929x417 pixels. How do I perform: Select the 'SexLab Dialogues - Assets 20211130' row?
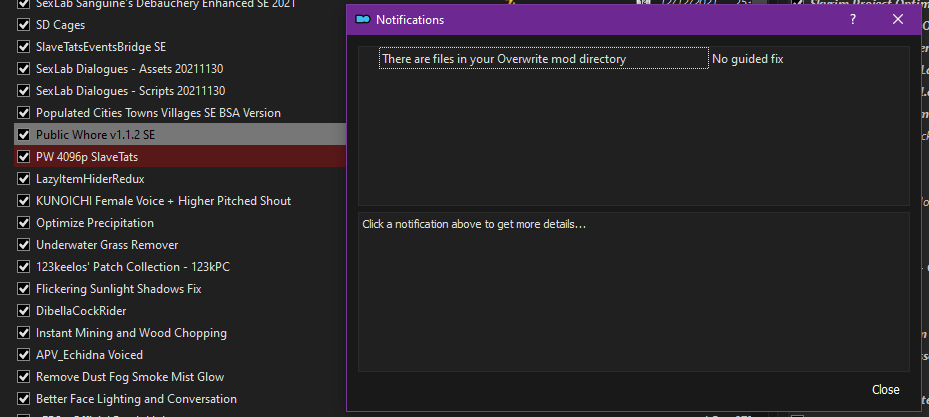180,69
